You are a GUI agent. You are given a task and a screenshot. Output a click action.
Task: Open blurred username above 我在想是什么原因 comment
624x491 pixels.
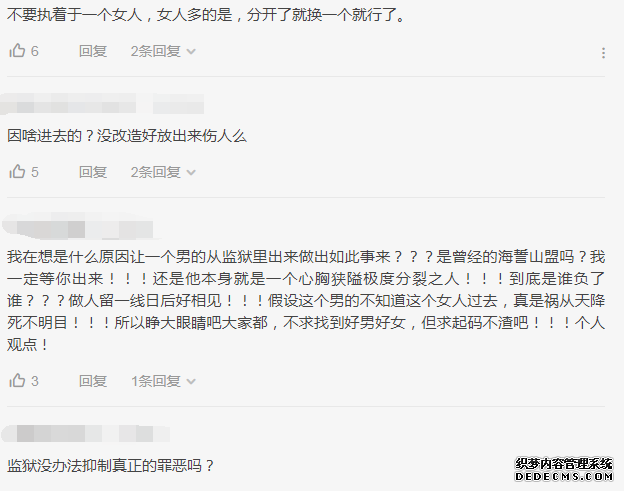[x=78, y=226]
